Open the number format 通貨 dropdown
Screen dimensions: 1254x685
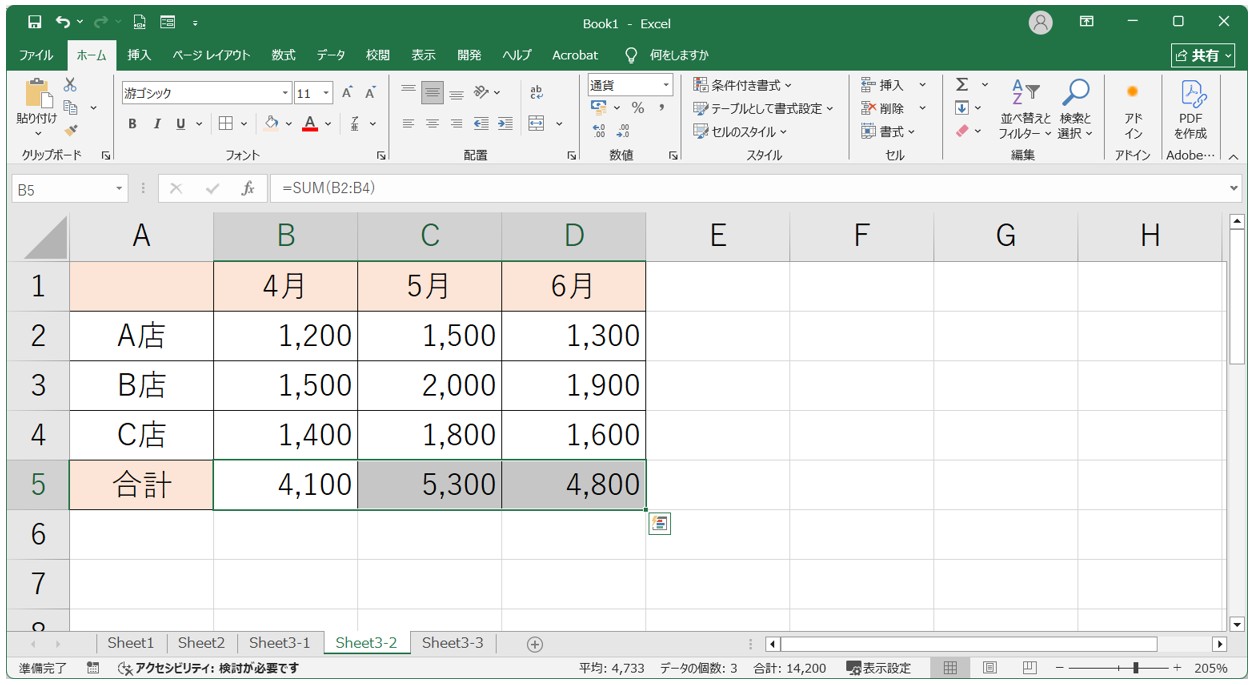[666, 85]
